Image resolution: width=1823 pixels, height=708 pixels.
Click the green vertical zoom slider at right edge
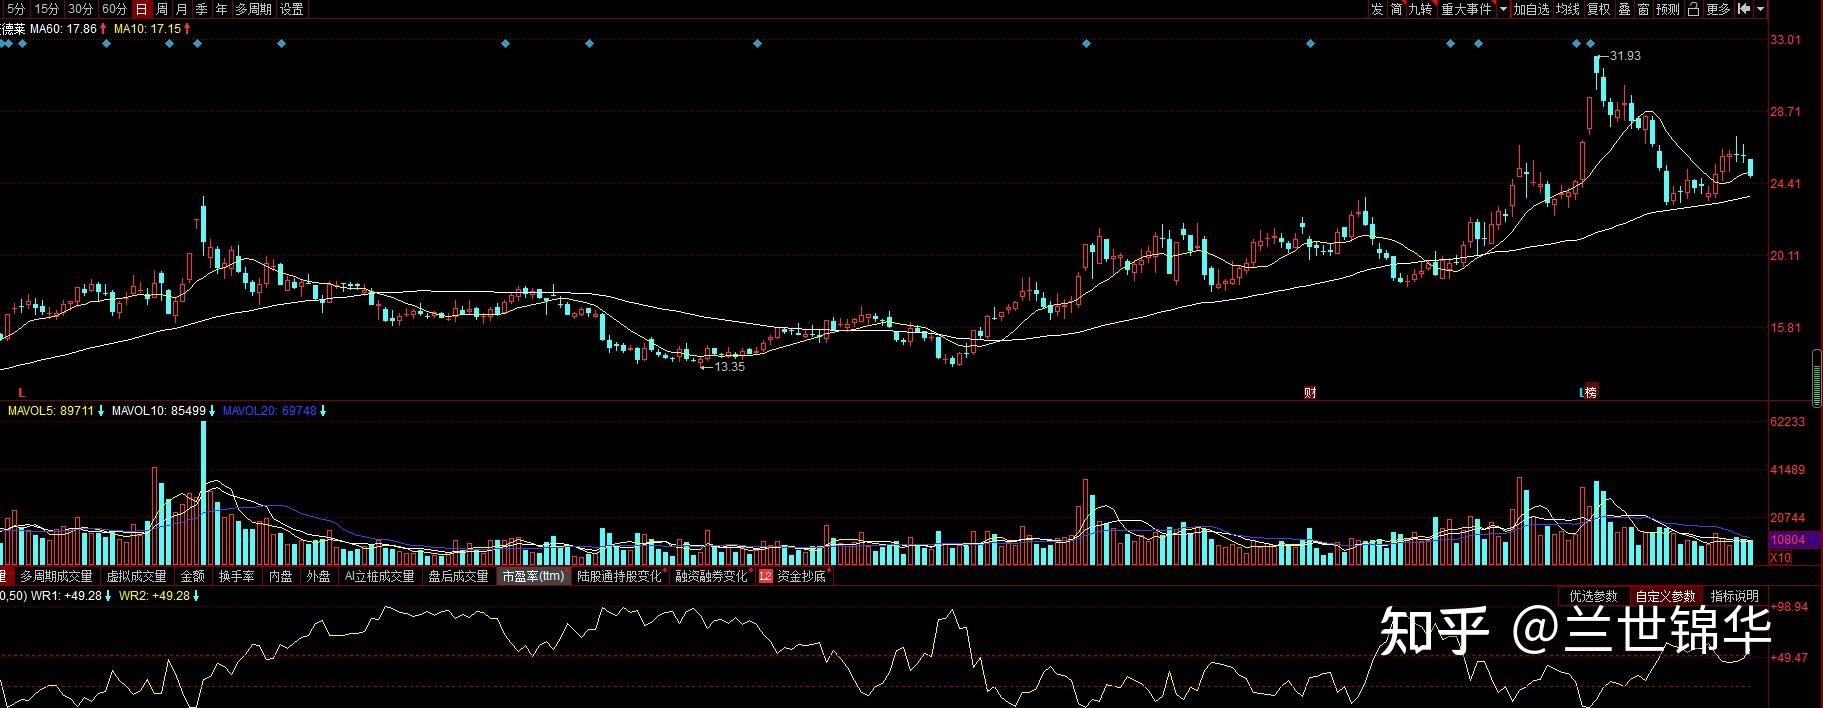pyautogui.click(x=1817, y=378)
